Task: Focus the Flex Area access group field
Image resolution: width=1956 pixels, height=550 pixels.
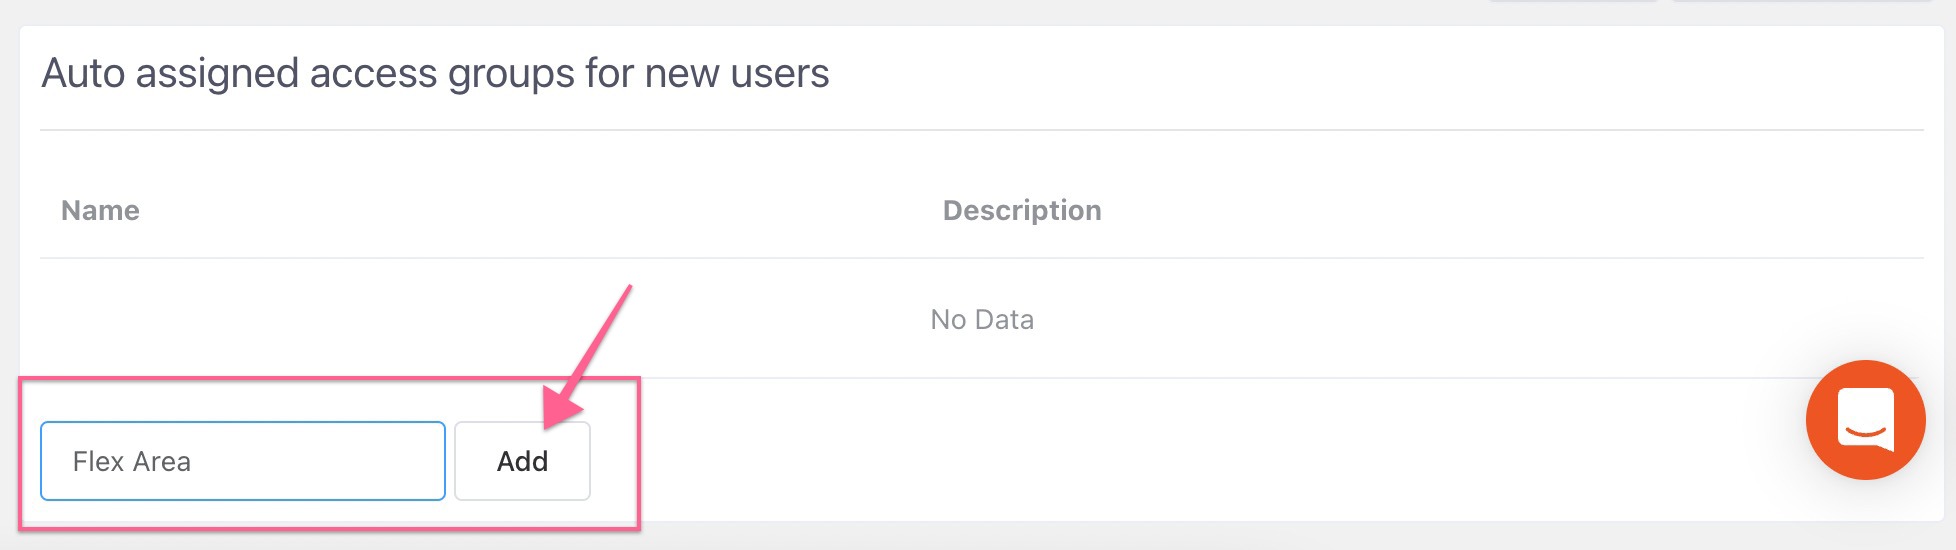Action: click(x=243, y=461)
